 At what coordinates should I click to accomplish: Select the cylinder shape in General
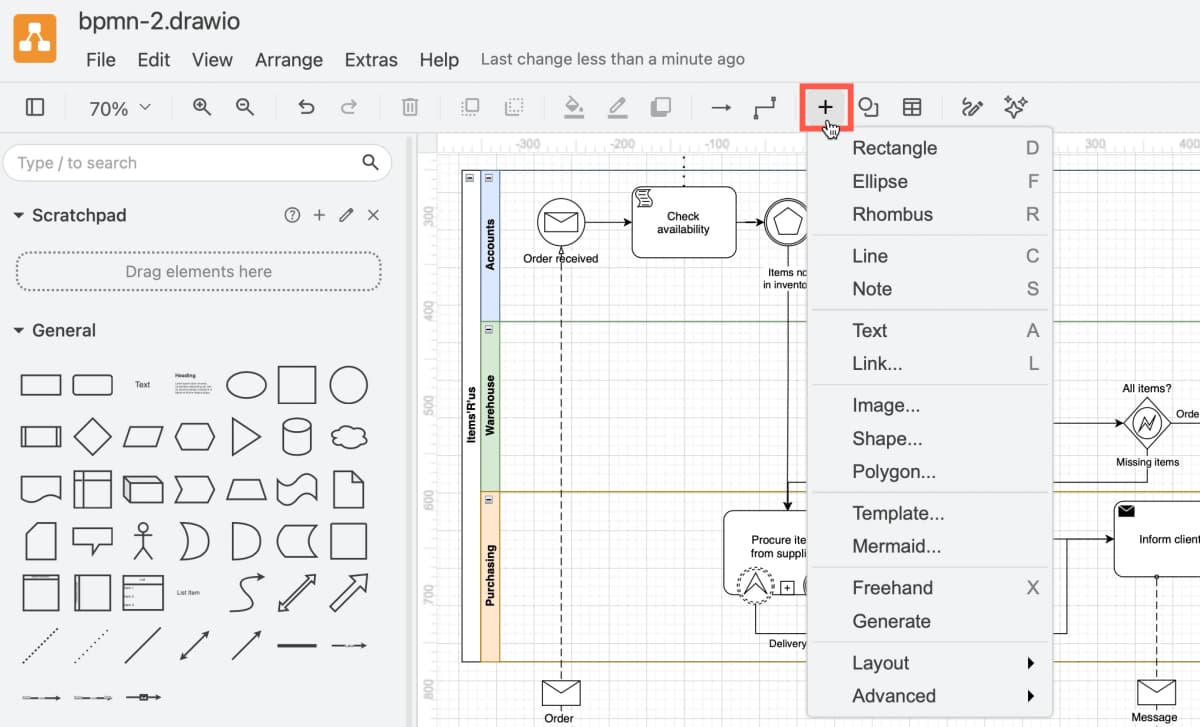297,436
